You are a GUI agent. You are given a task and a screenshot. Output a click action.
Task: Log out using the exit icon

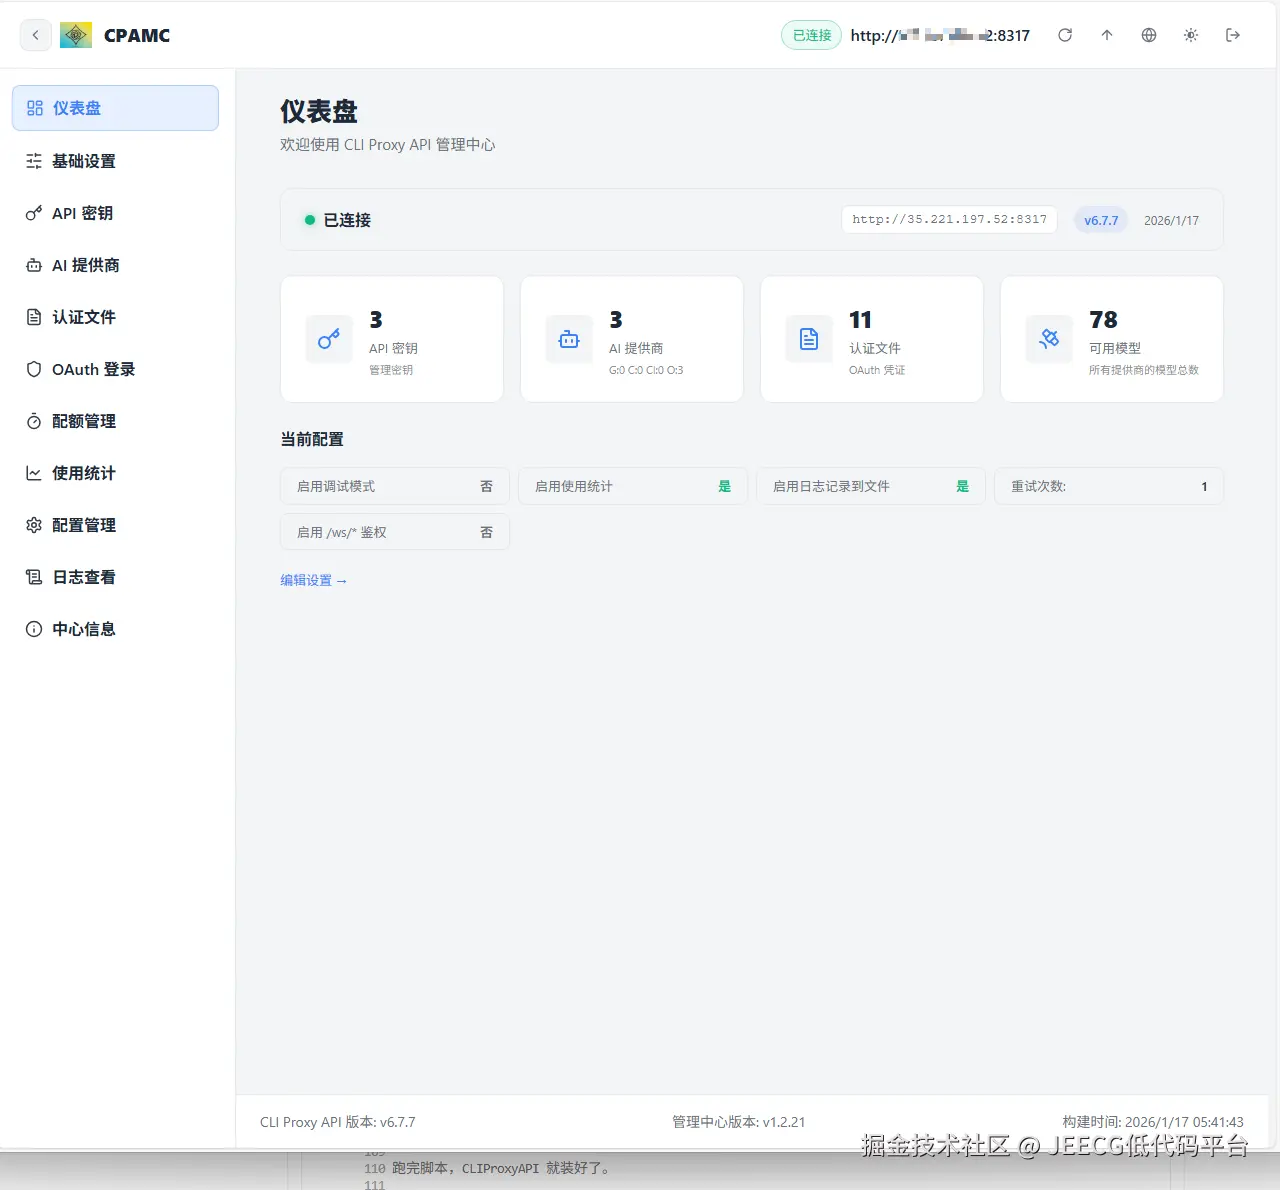1233,35
